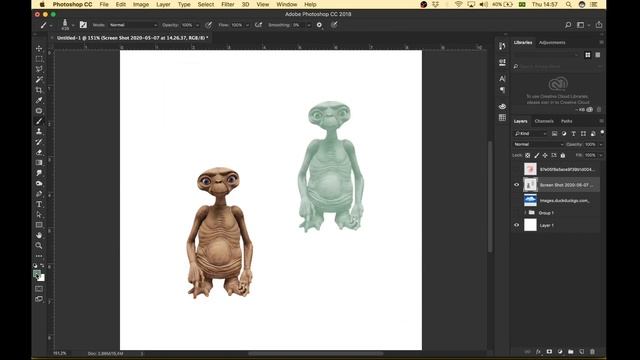Select the Crop tool
This screenshot has height=360, width=640.
click(x=39, y=90)
